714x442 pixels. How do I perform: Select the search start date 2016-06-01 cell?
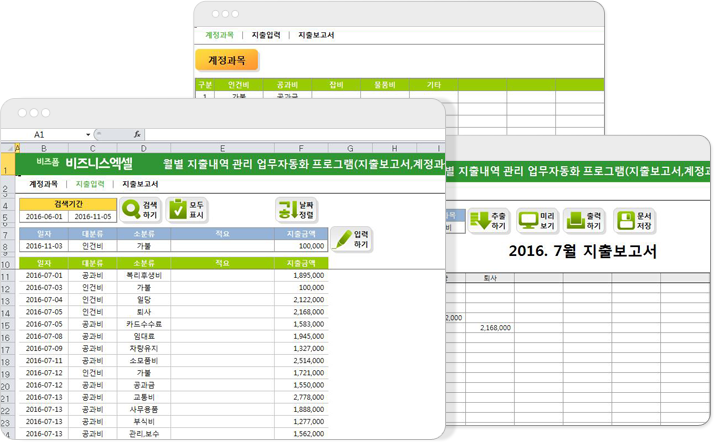43,215
